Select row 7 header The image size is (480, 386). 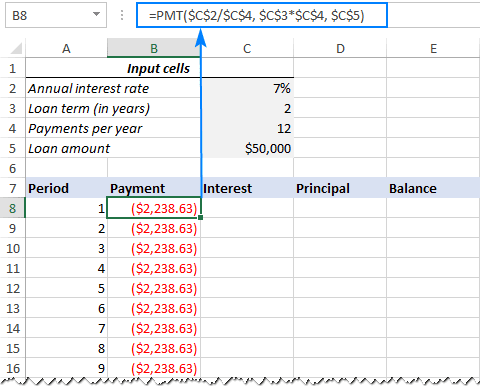13,188
